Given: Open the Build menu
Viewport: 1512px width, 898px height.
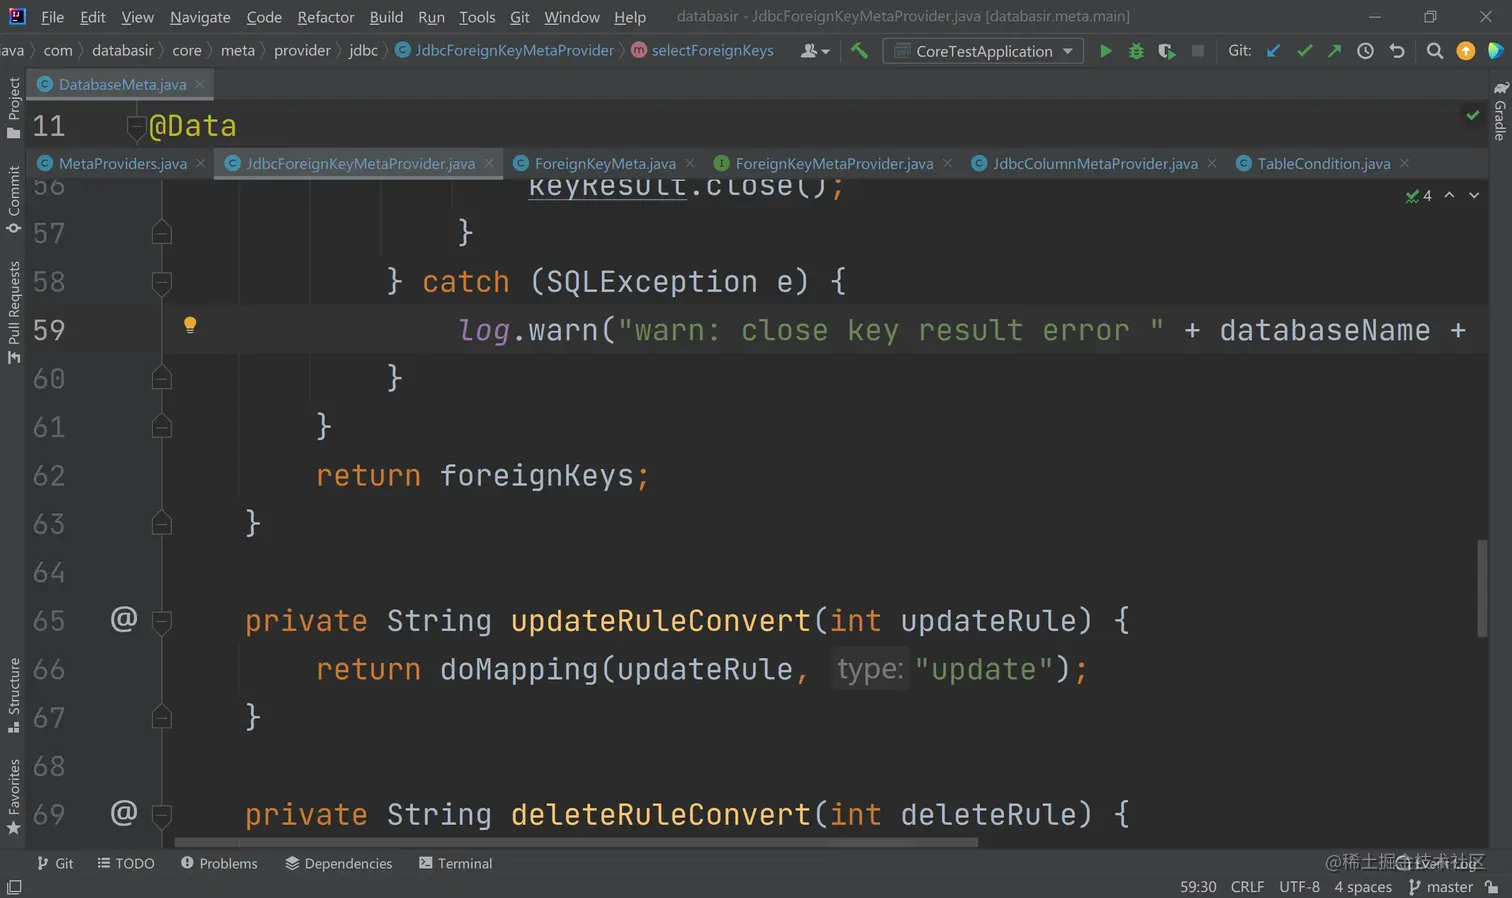Looking at the screenshot, I should [386, 17].
